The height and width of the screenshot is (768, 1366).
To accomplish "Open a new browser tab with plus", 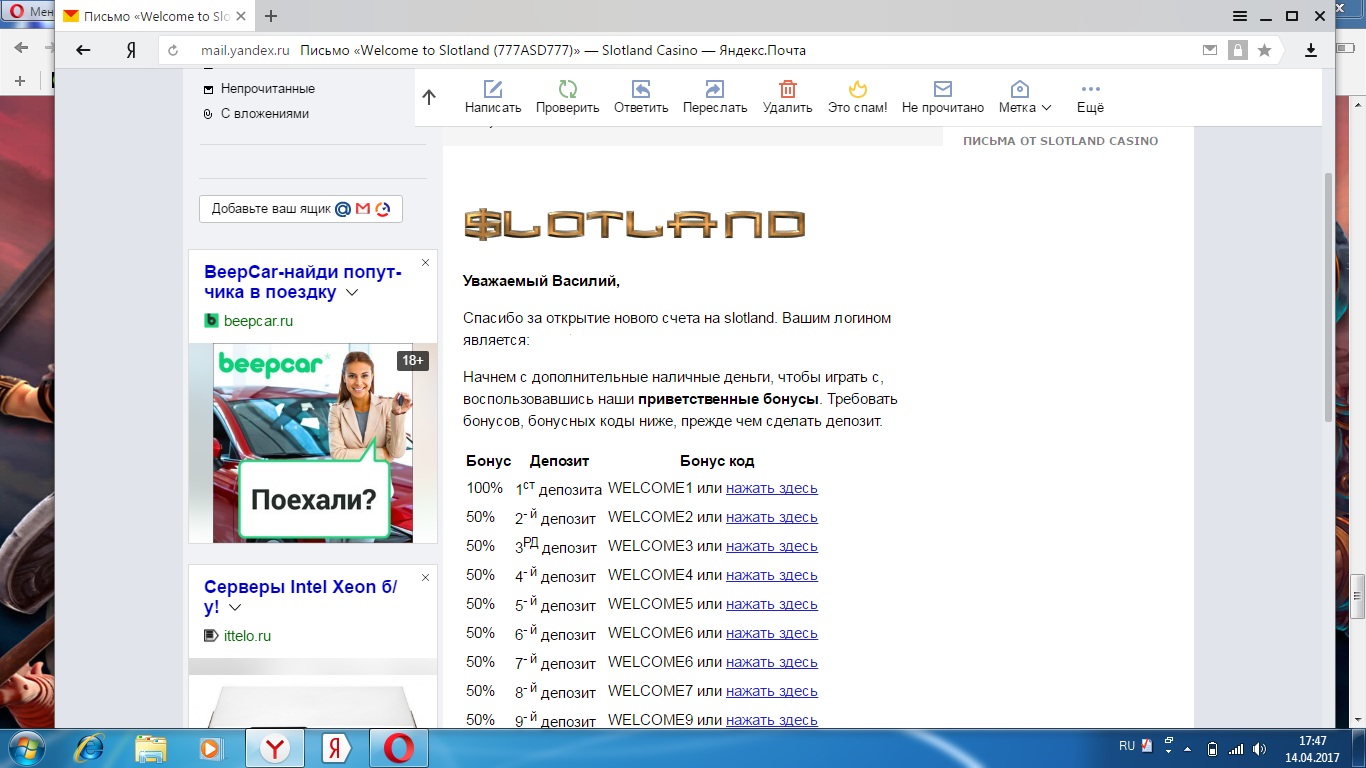I will tap(270, 16).
